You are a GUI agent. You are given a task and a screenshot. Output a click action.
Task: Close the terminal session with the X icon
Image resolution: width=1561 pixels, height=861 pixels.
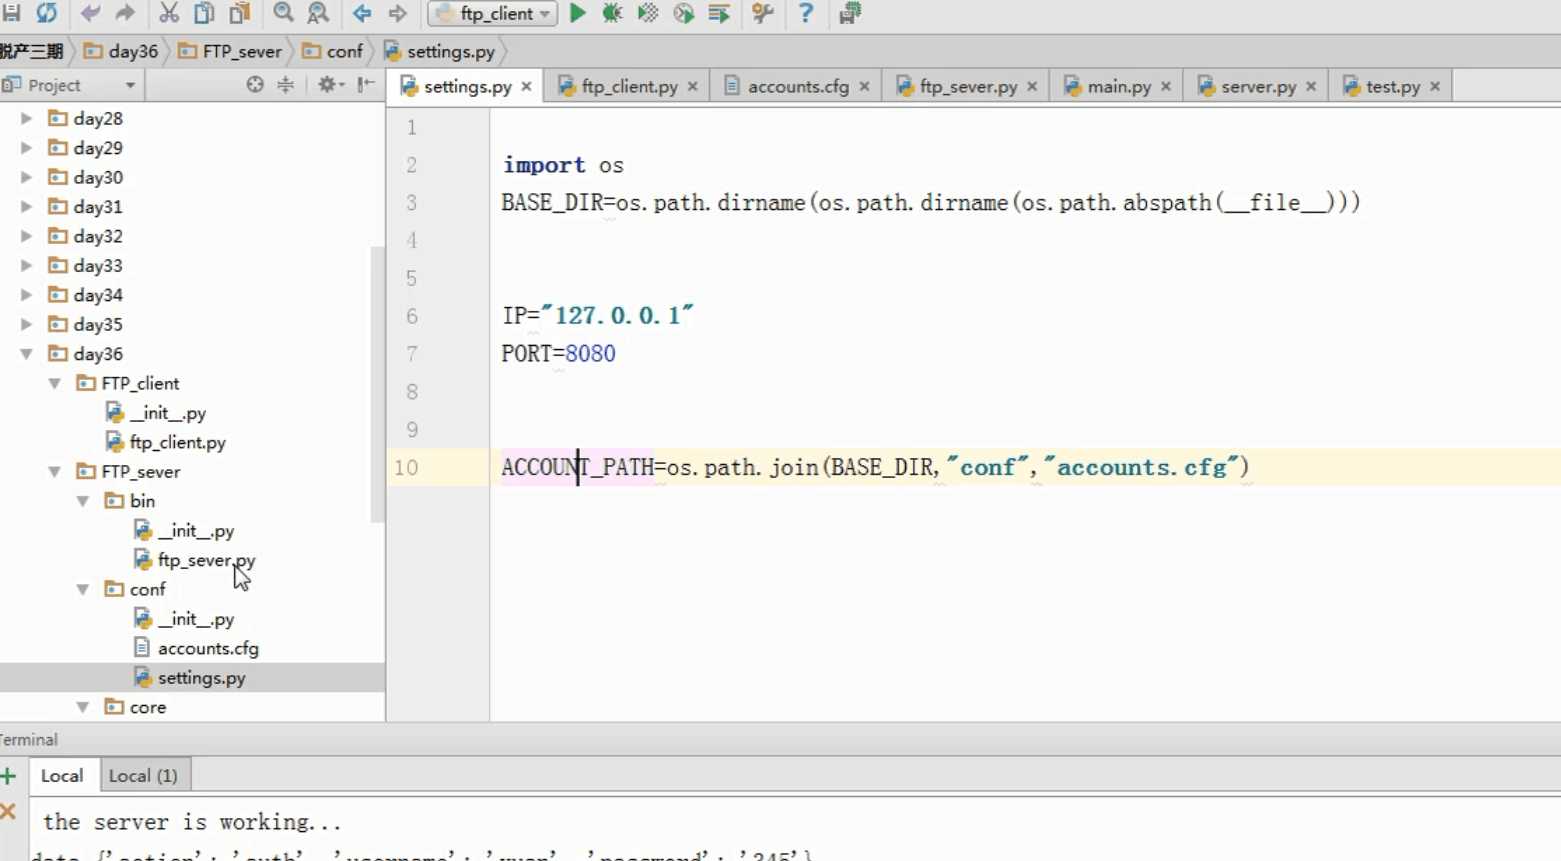(x=9, y=811)
